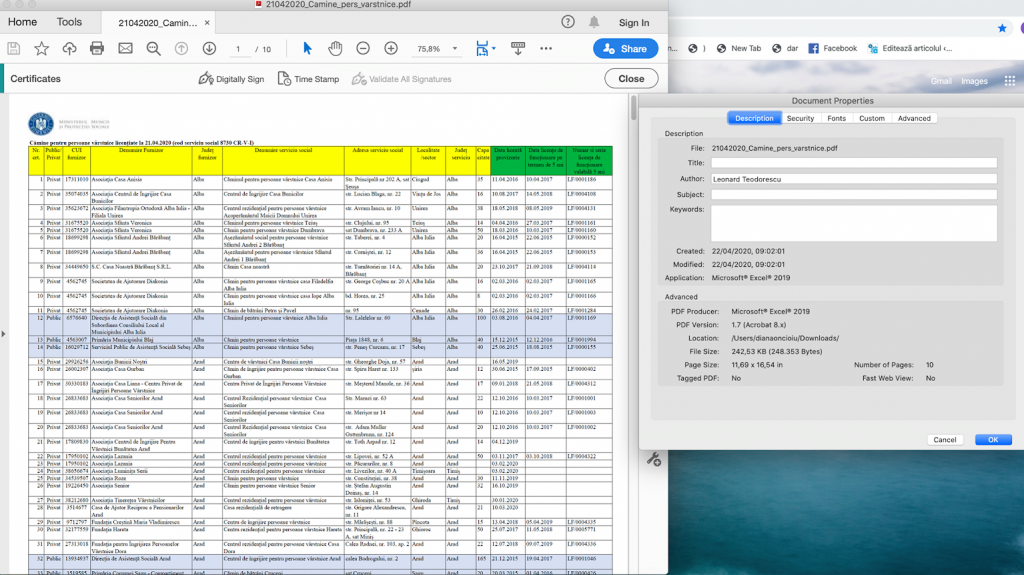Open the Fonts tab in Document Properties
Image resolution: width=1024 pixels, height=575 pixels.
(x=836, y=118)
